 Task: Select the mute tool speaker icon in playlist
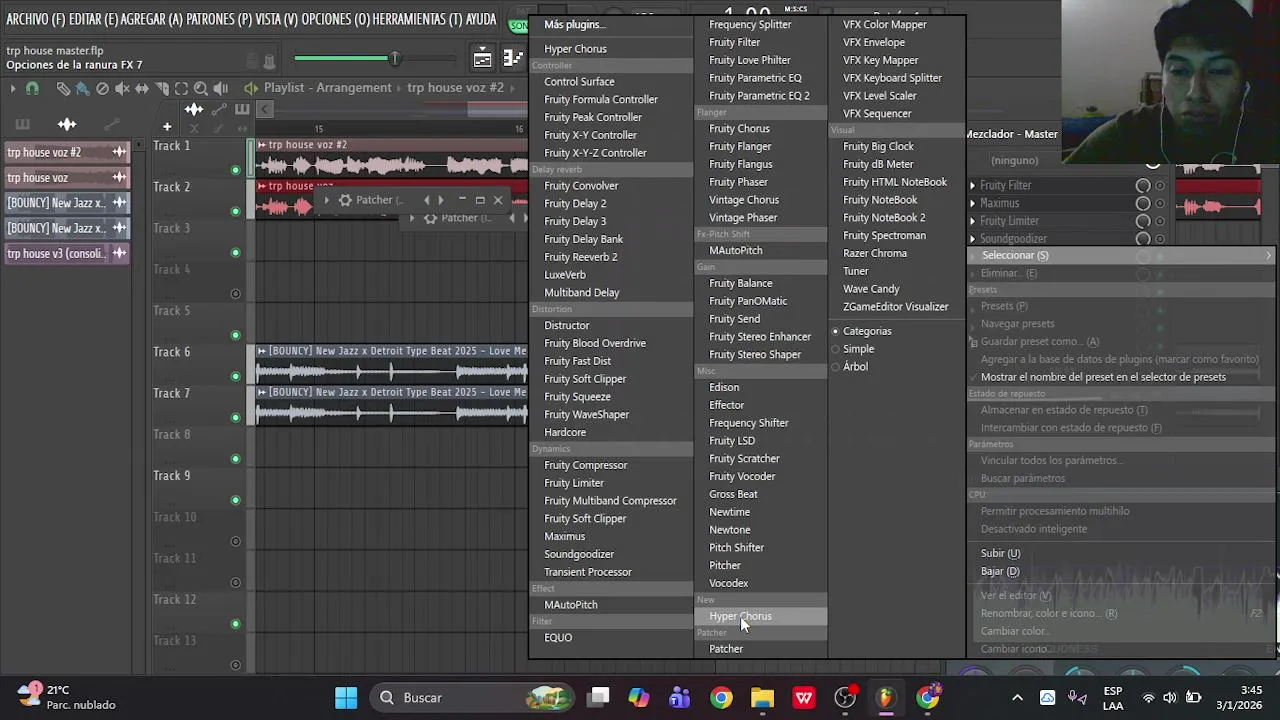click(x=122, y=88)
